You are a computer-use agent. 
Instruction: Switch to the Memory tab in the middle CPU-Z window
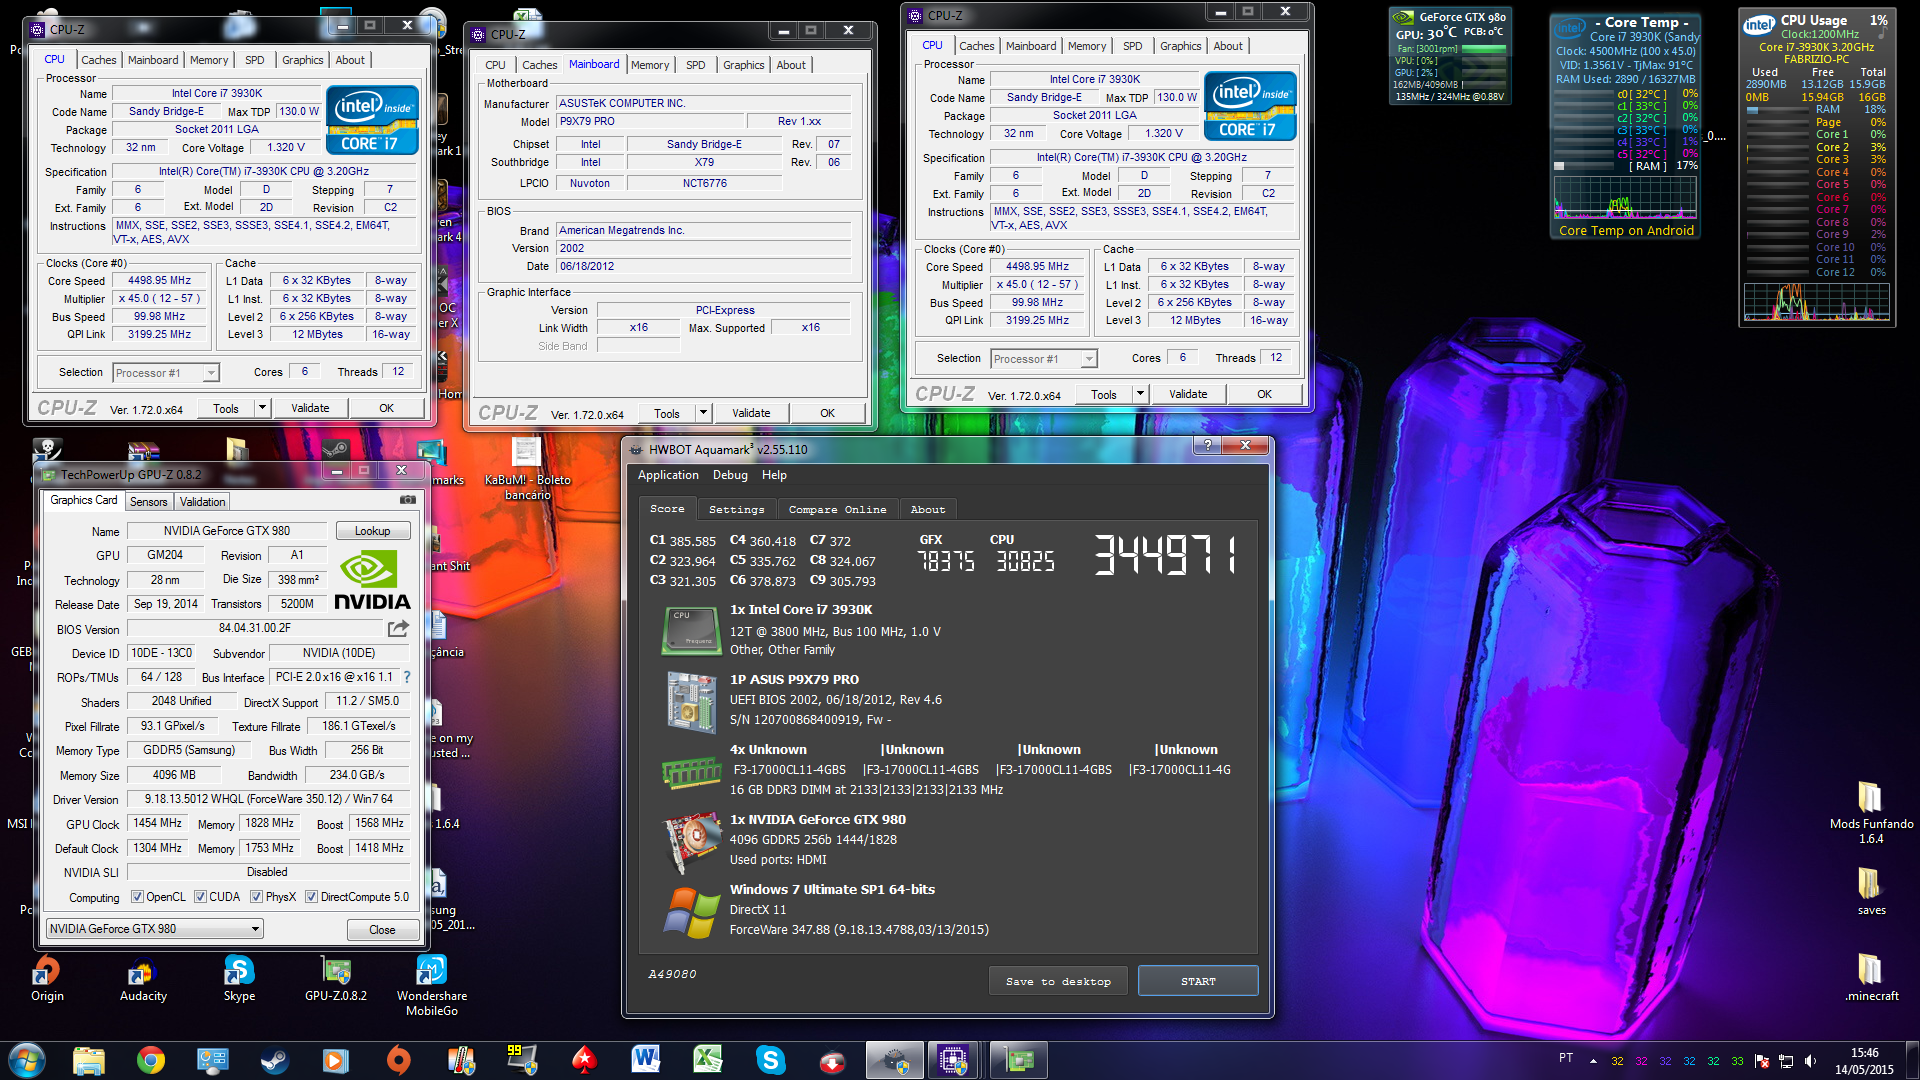click(650, 65)
